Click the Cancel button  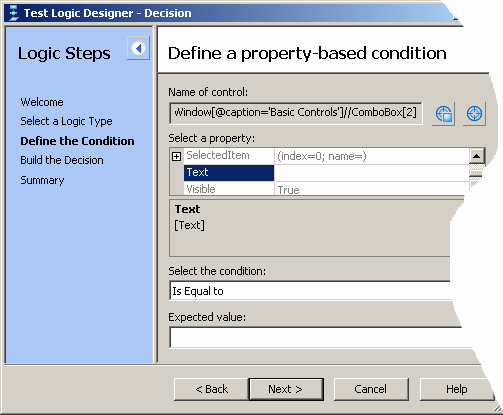point(371,389)
